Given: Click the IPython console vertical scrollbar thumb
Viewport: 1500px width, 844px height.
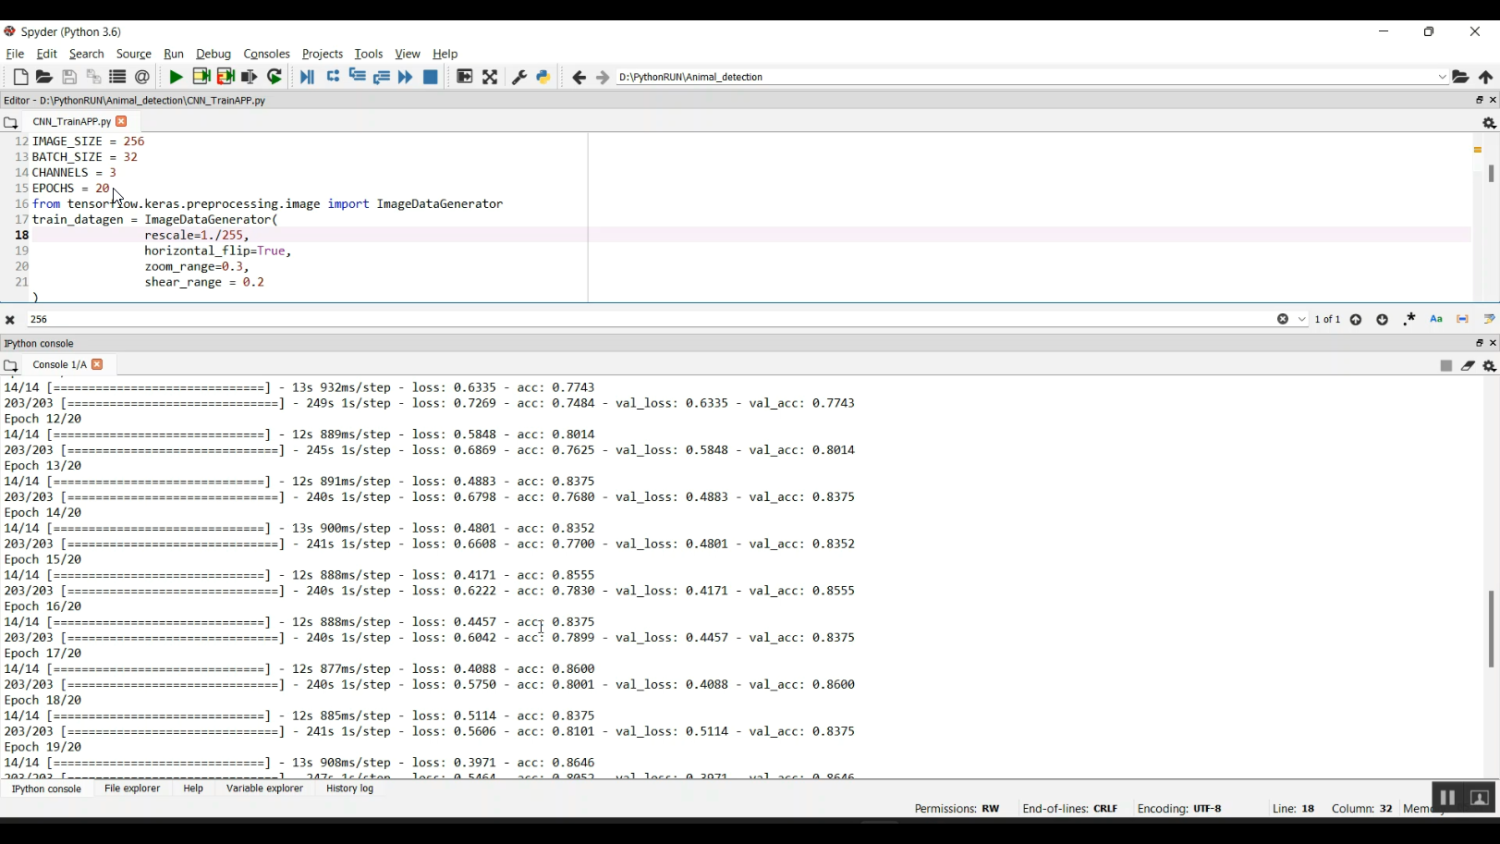Looking at the screenshot, I should pos(1491,629).
